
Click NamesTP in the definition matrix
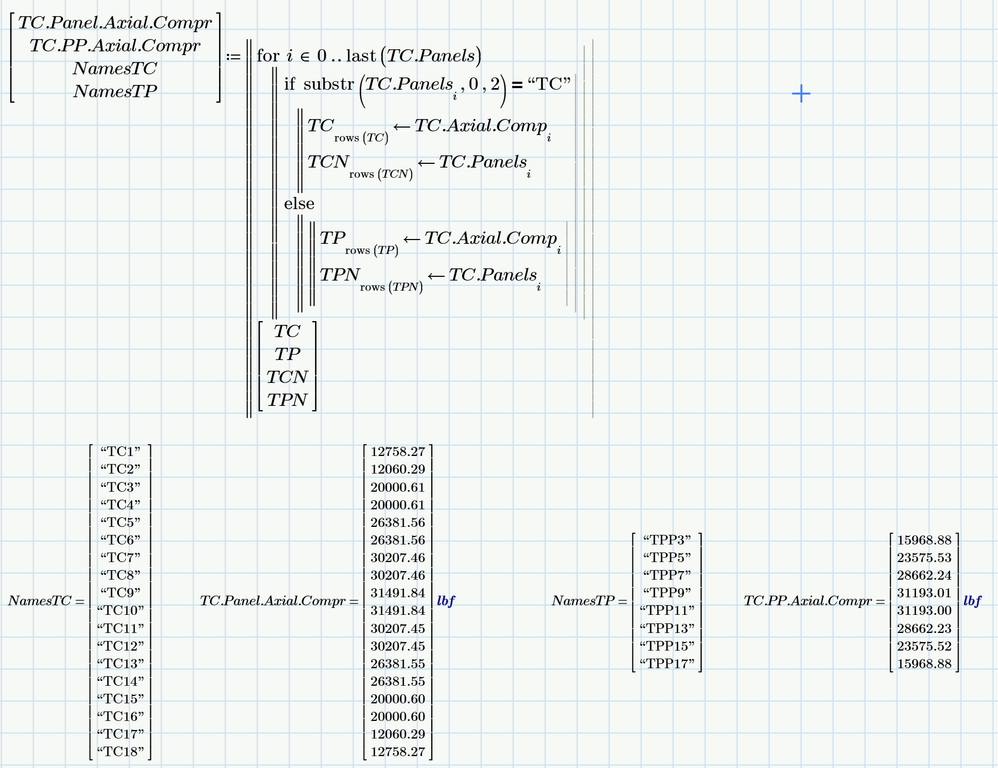pyautogui.click(x=115, y=91)
